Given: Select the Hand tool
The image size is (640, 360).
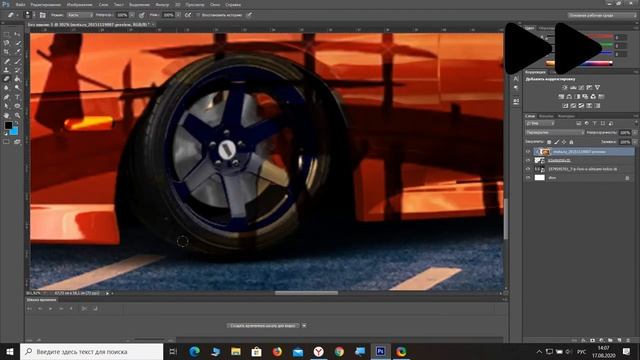Looking at the screenshot, I should [7, 115].
